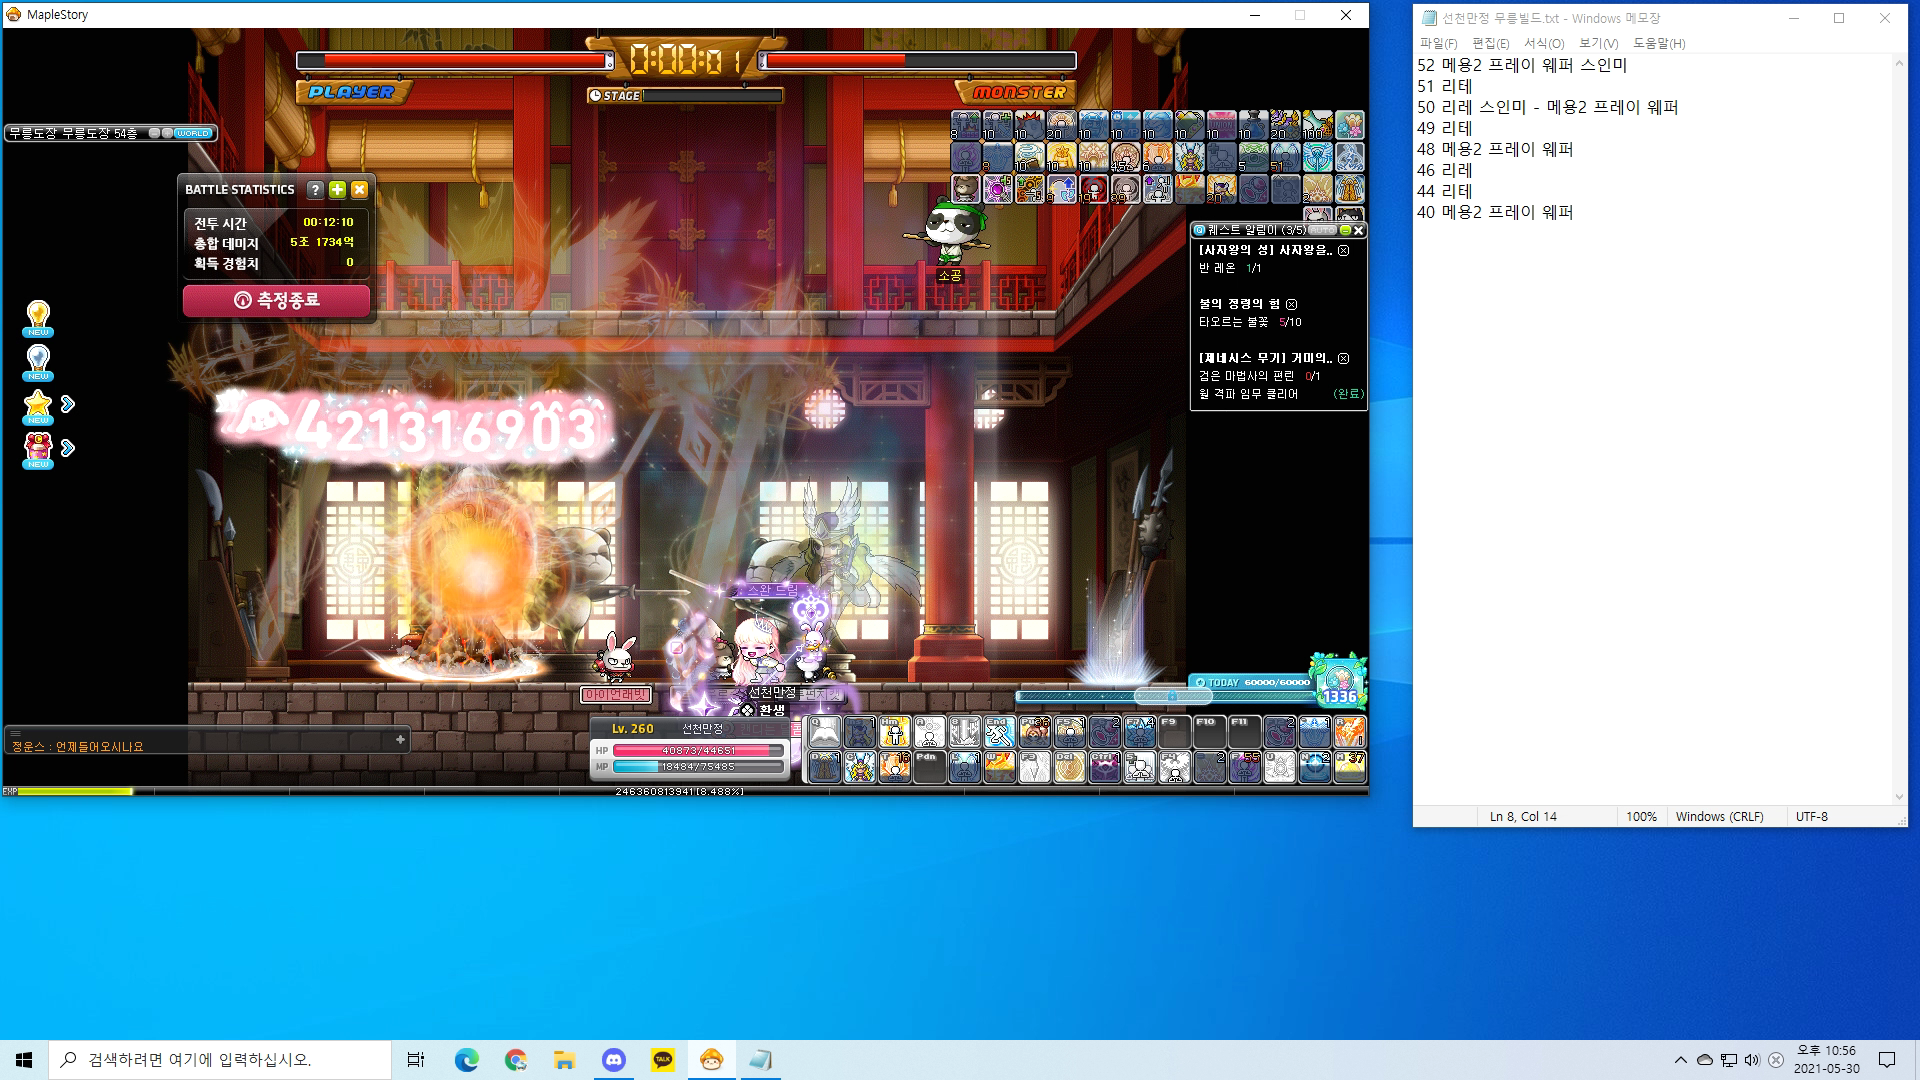1920x1080 pixels.
Task: Click the R key flame skill slot
Action: click(1350, 731)
